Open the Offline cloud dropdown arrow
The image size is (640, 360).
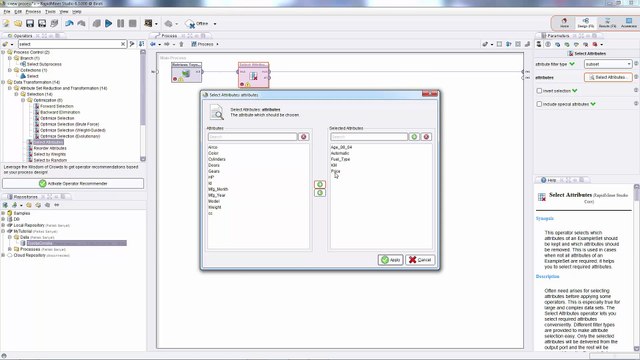point(215,24)
